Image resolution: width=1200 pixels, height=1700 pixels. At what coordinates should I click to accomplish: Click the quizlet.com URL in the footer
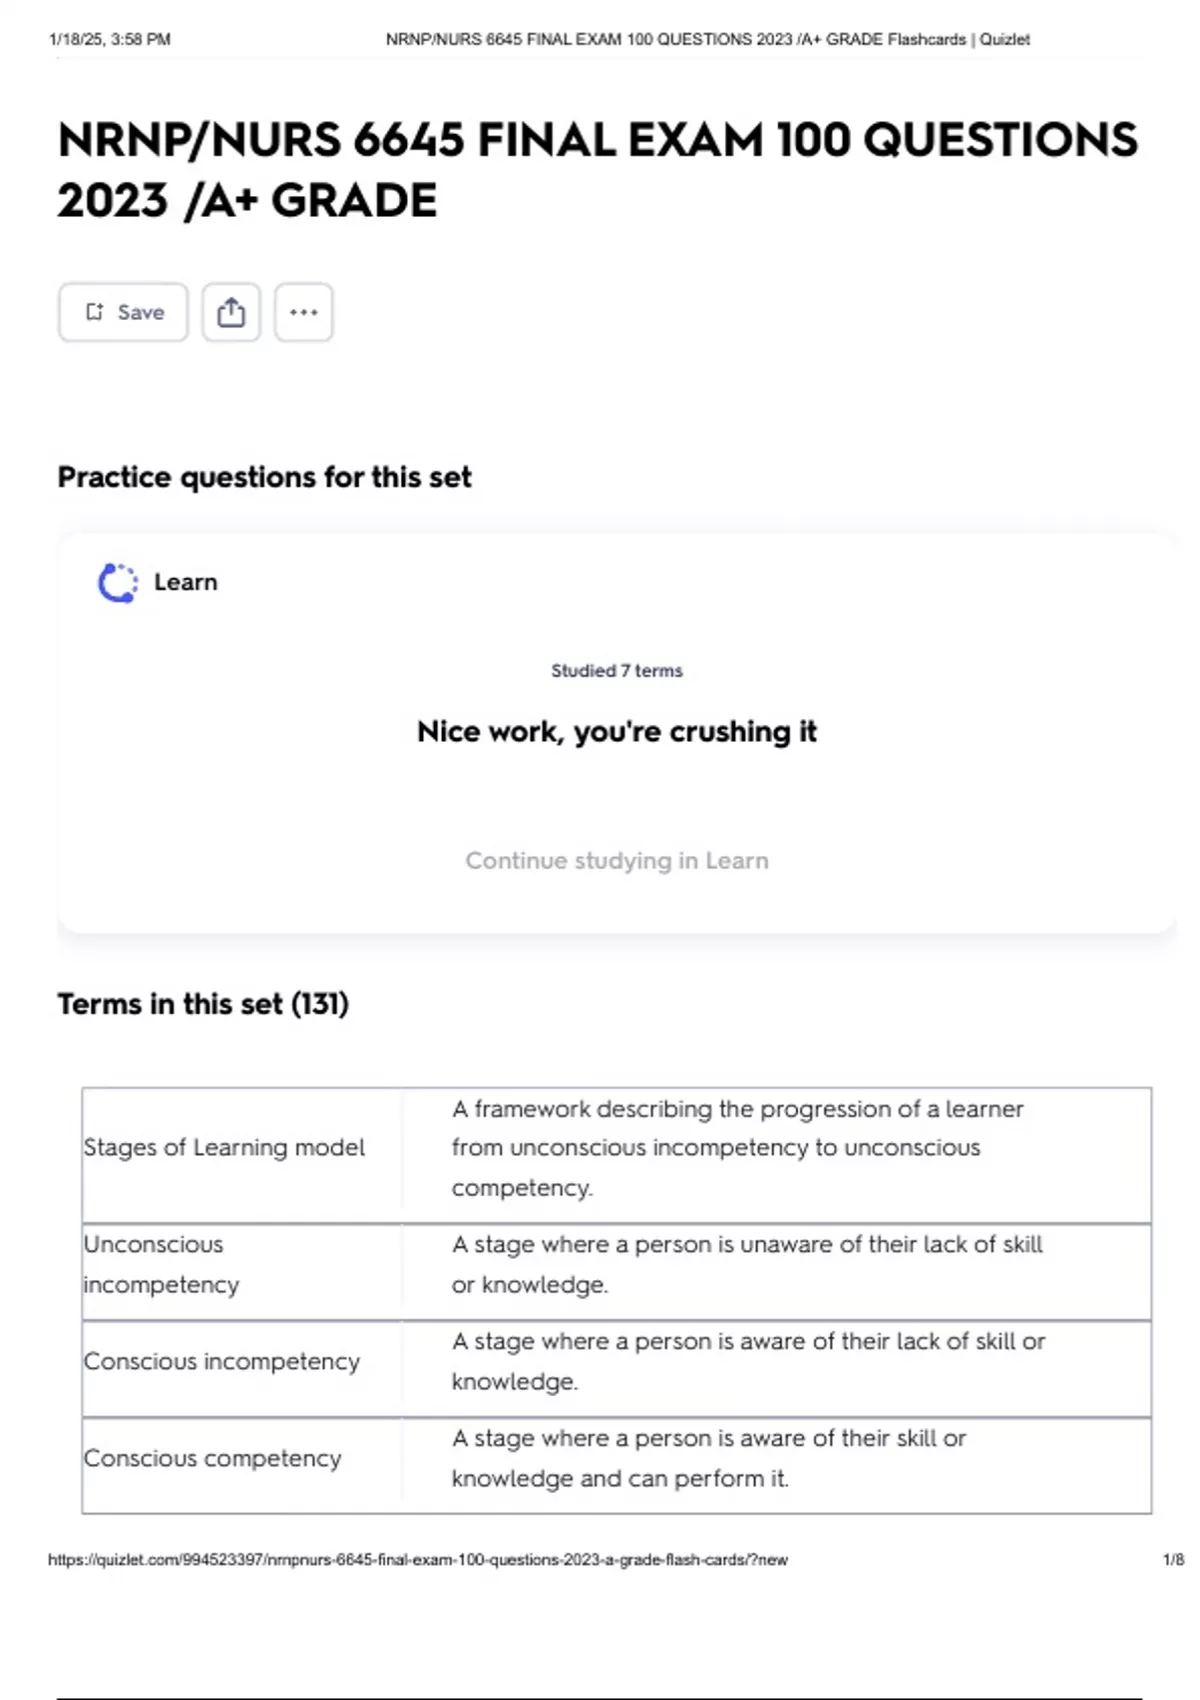pos(417,1560)
